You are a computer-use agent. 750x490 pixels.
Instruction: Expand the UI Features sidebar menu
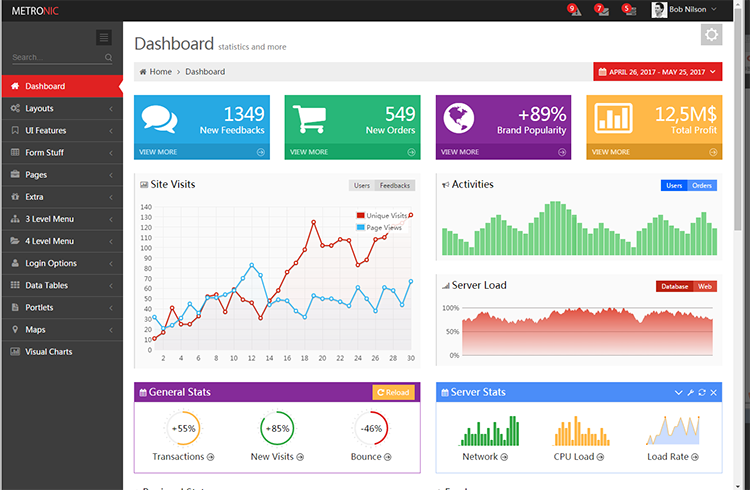pos(62,130)
